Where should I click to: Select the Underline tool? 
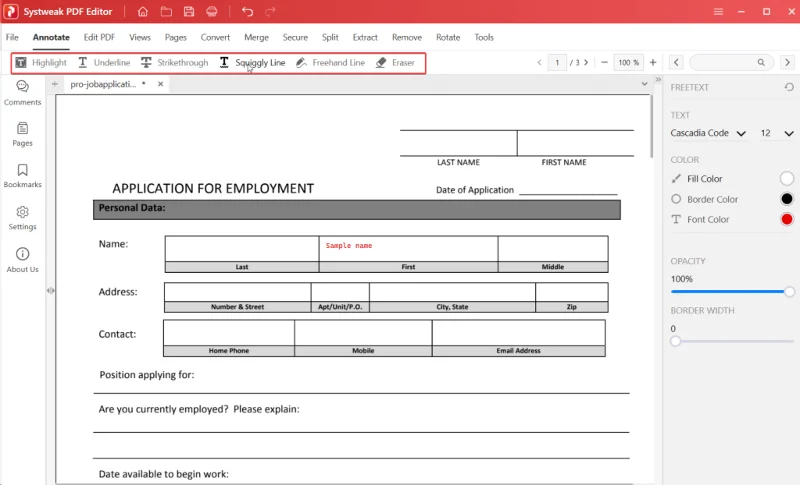coord(104,63)
